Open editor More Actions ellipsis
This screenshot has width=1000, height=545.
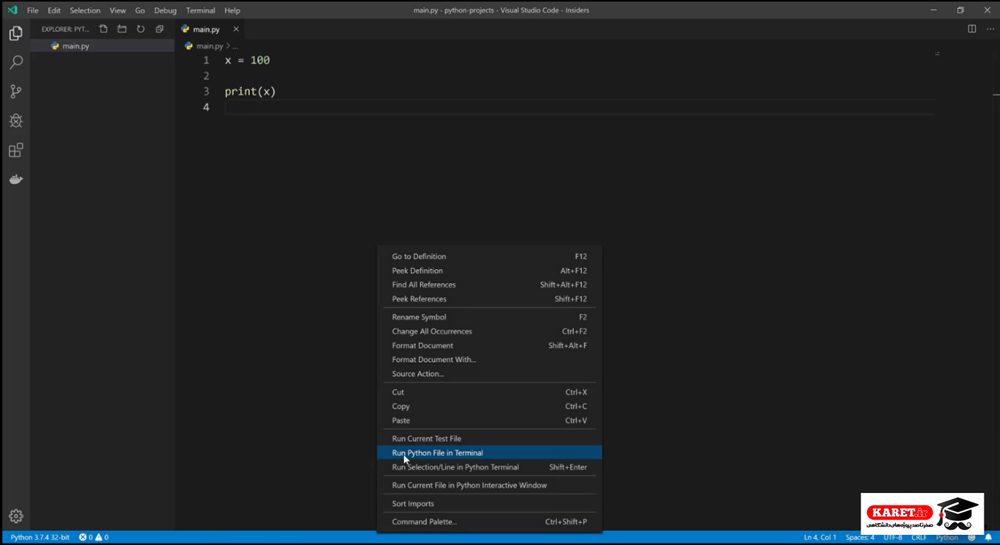(990, 29)
